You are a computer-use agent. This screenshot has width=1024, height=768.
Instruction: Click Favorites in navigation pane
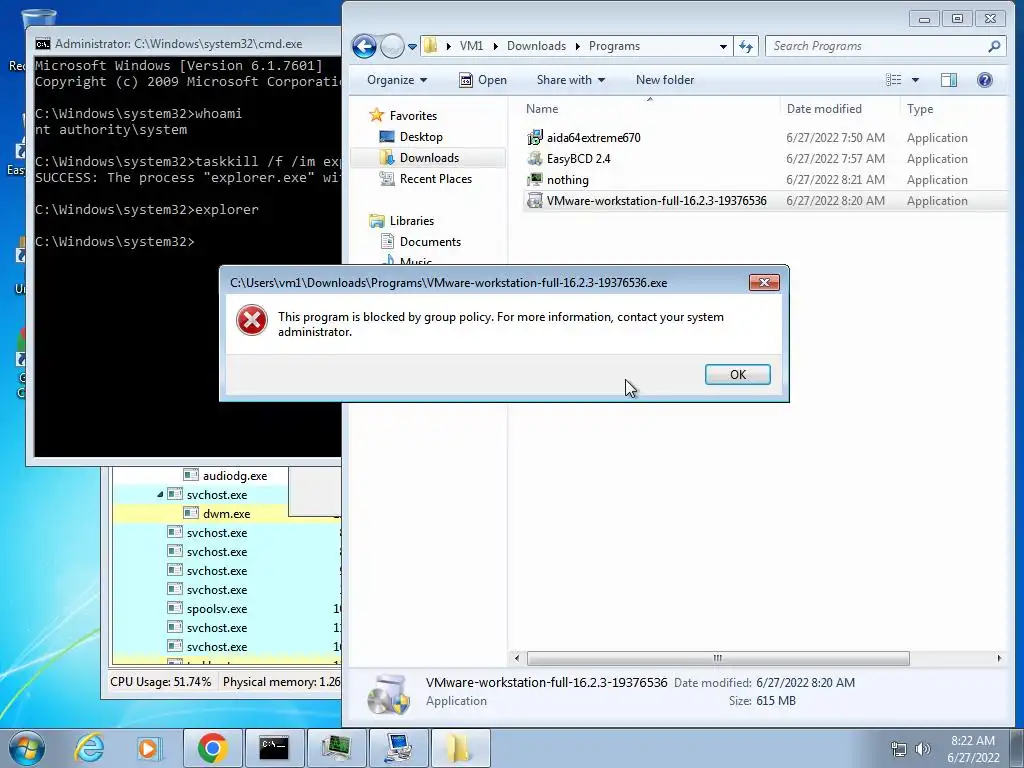[413, 116]
